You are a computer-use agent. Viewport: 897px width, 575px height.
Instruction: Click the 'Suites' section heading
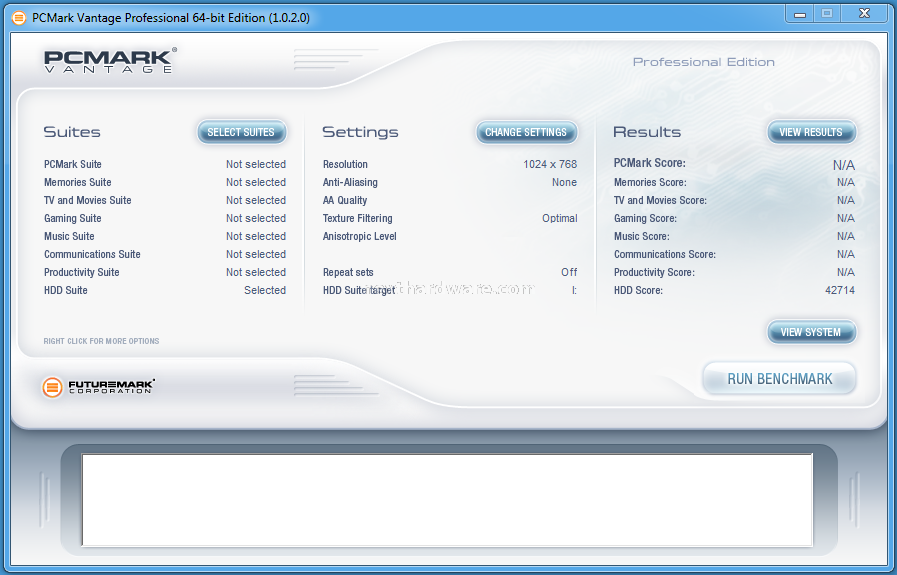coord(72,132)
